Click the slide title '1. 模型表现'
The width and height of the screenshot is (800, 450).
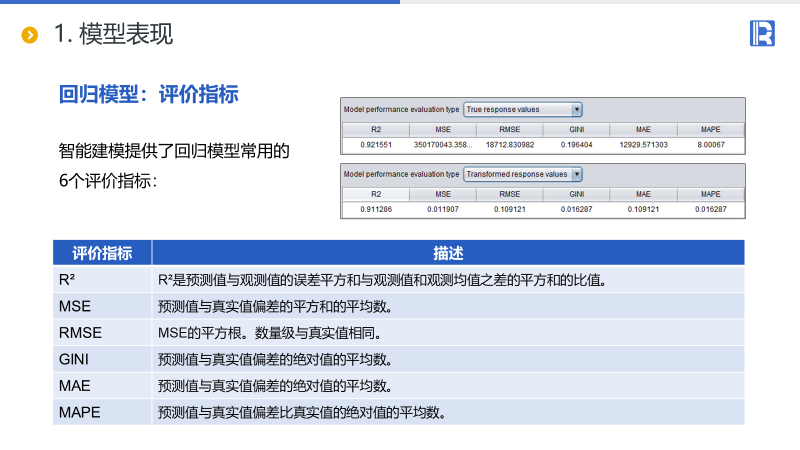click(x=113, y=35)
